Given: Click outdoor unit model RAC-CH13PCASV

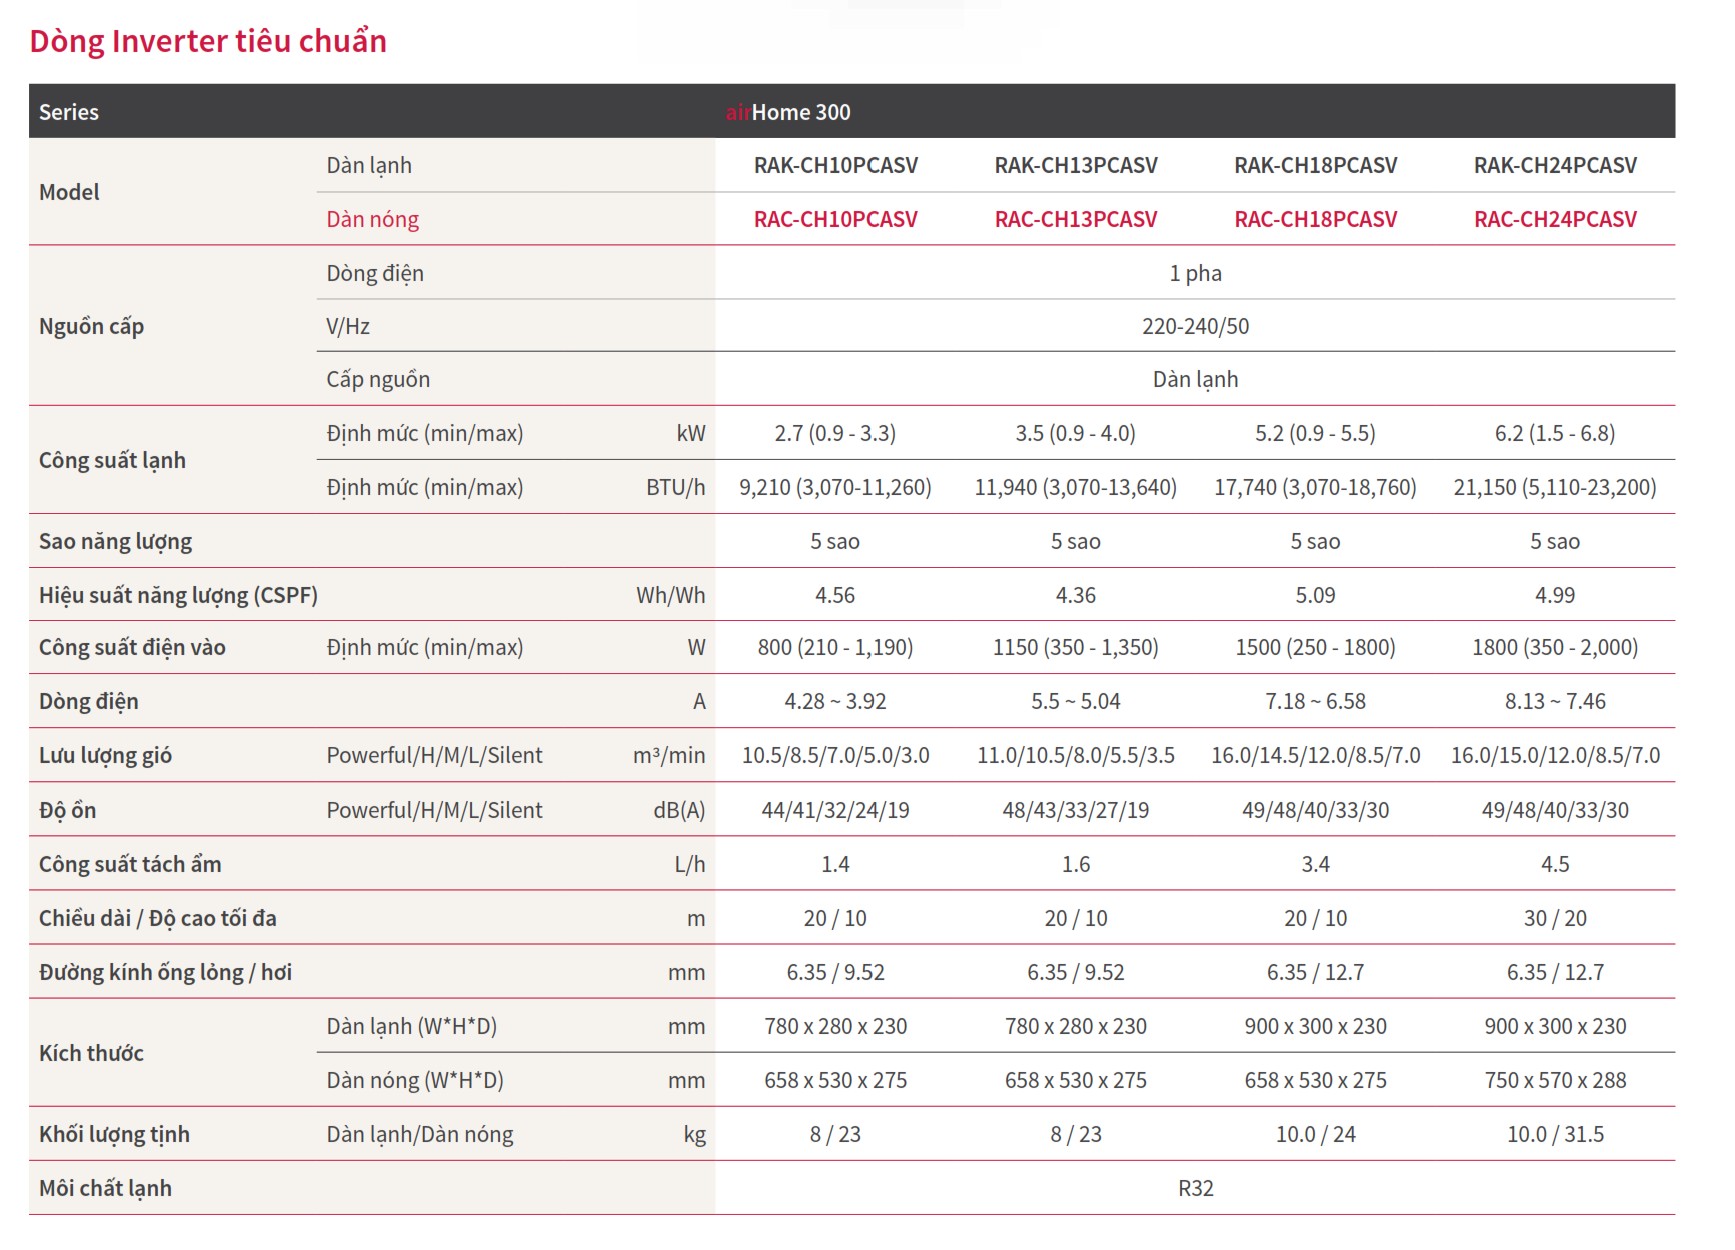Looking at the screenshot, I should [x=1076, y=219].
